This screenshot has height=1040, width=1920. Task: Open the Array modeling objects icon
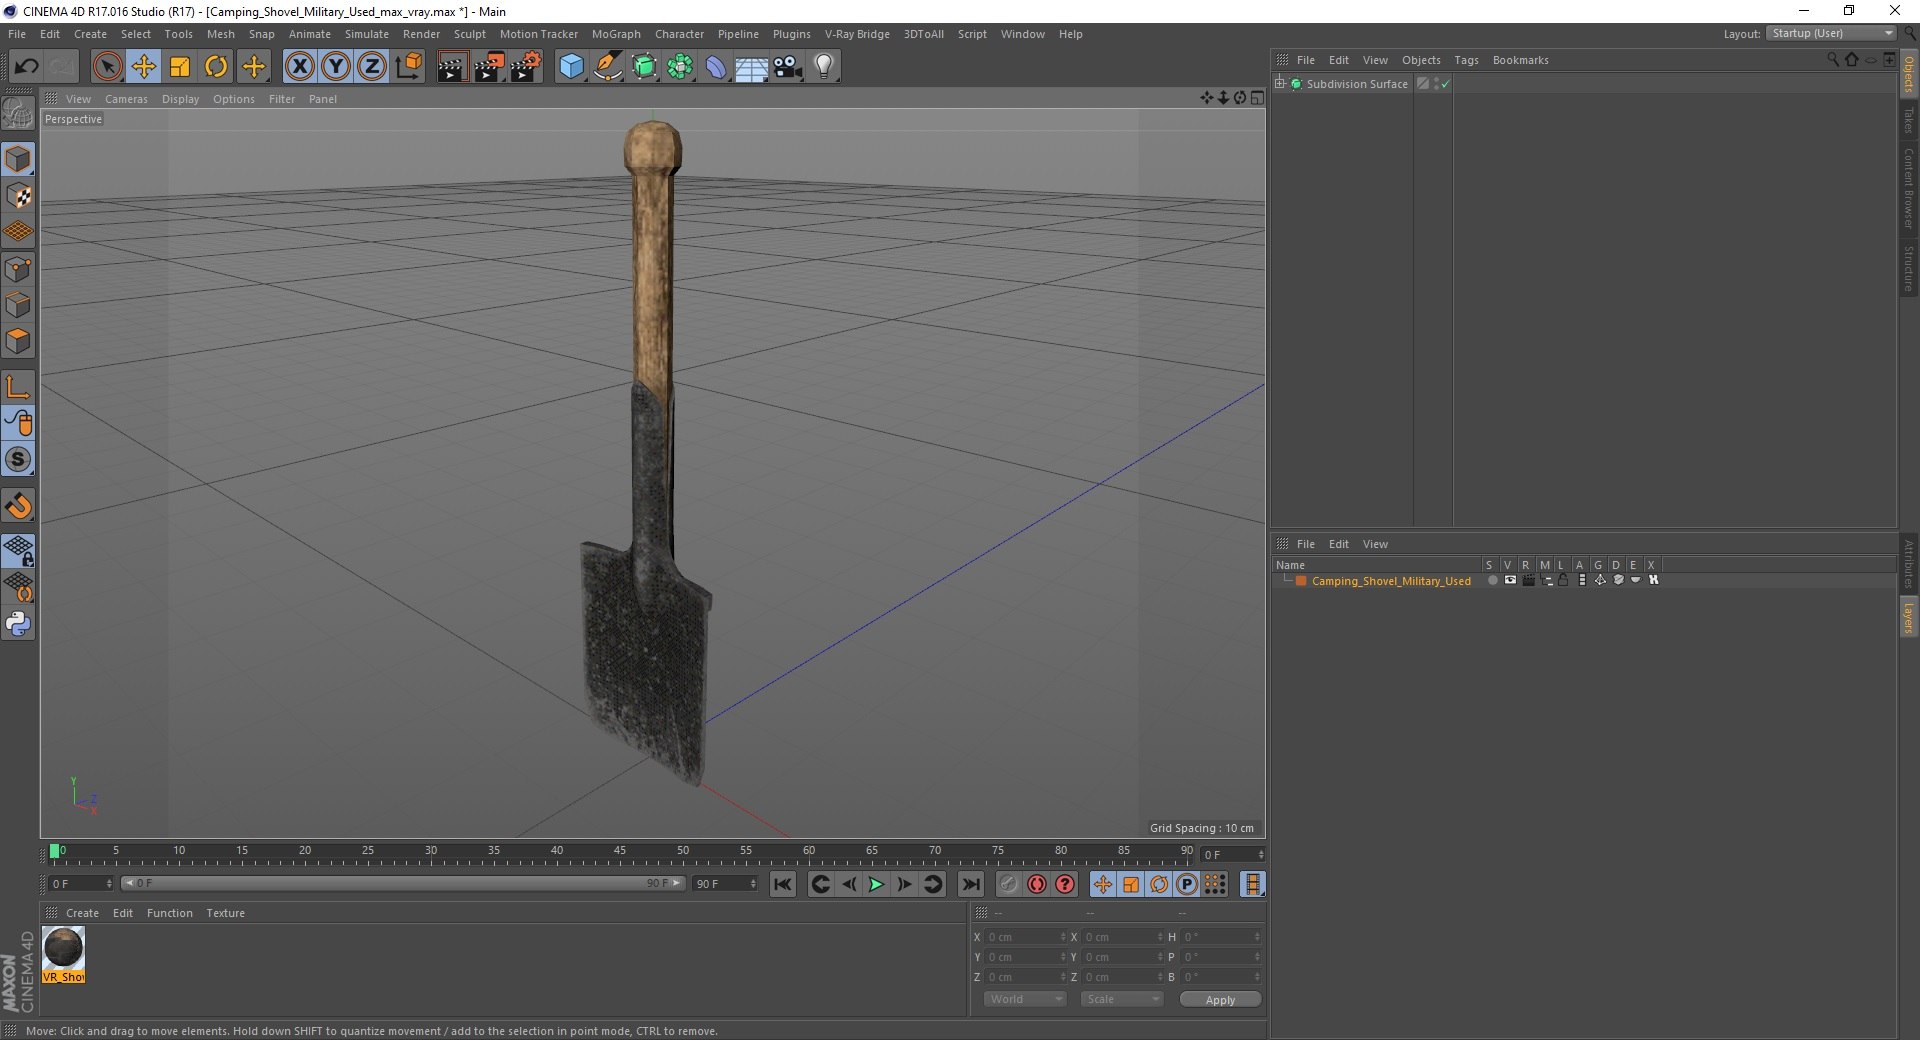coord(680,67)
